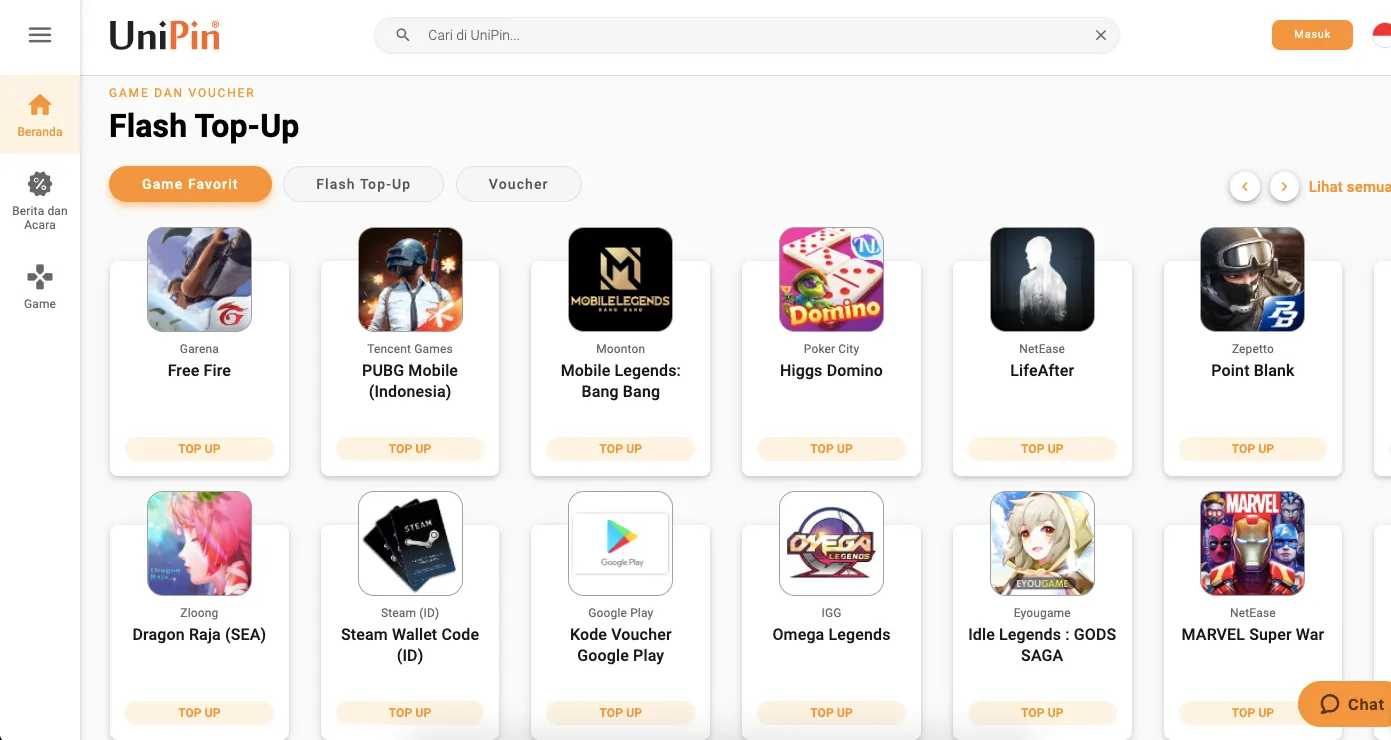
Task: Select the Game controller icon
Action: click(x=40, y=277)
